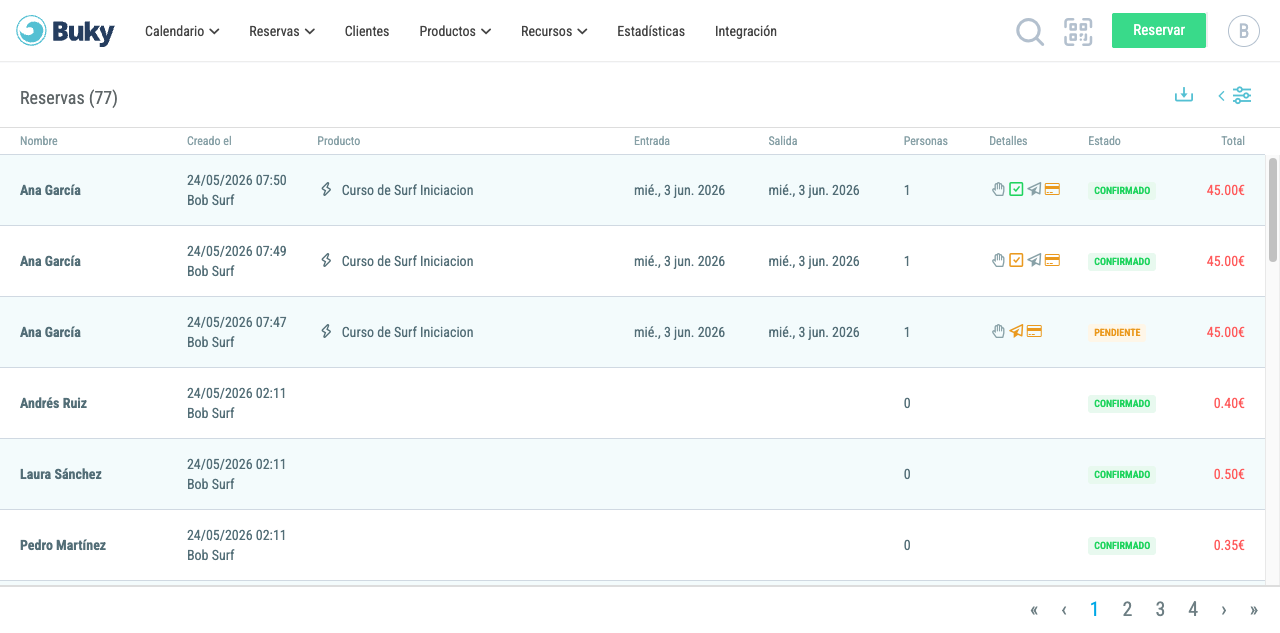Click orange paper plane icon in 07:47 row
The width and height of the screenshot is (1280, 633).
pyautogui.click(x=1016, y=331)
